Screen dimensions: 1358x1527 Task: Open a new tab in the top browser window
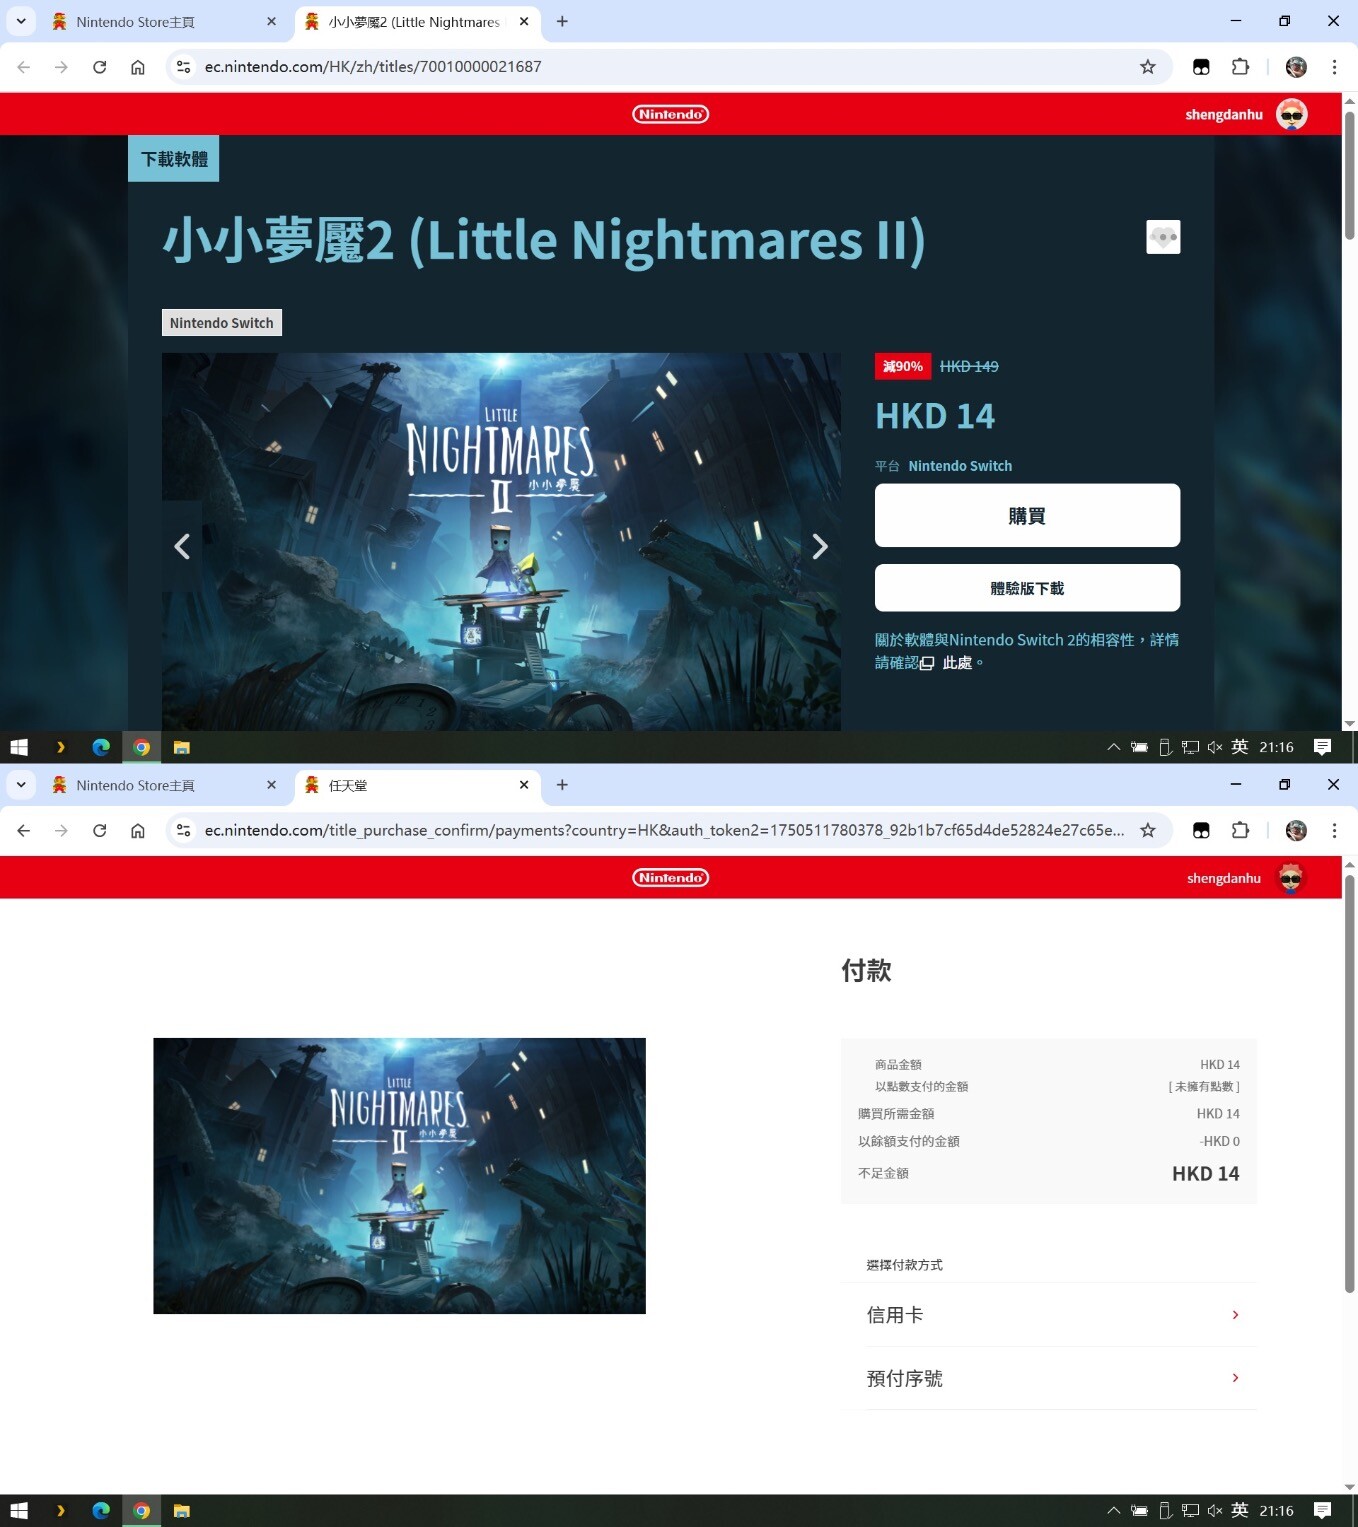(562, 21)
